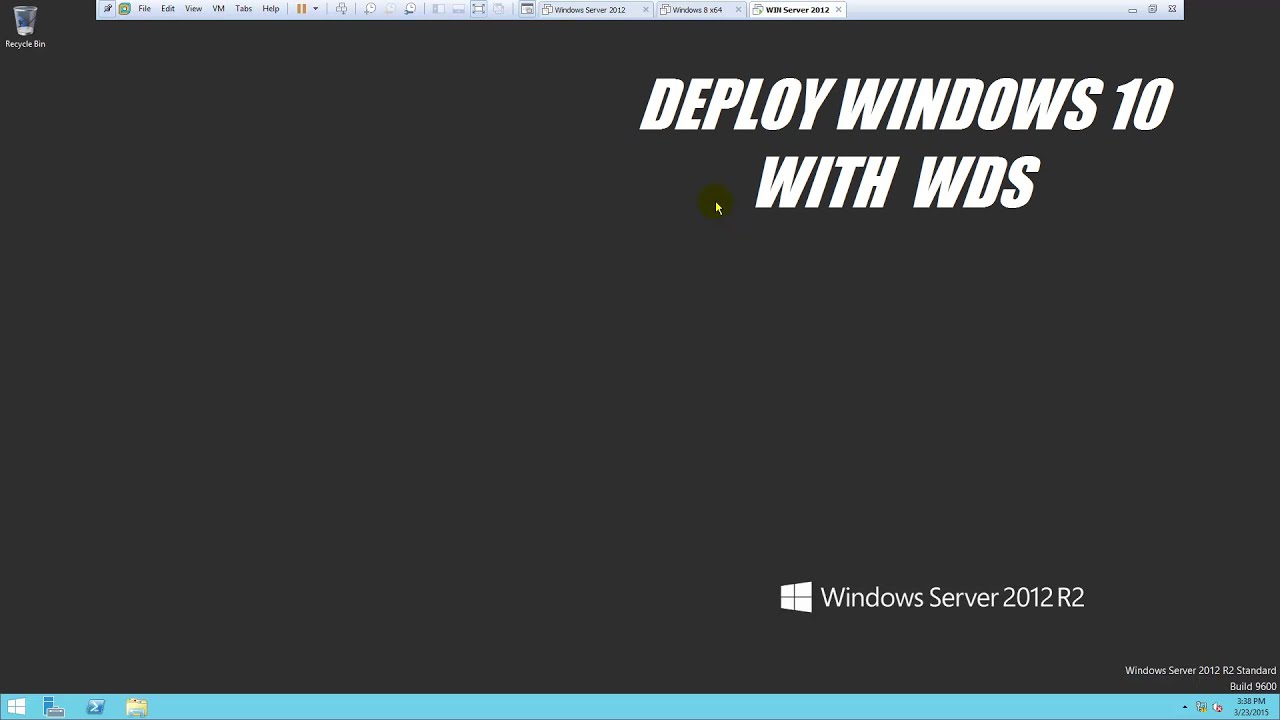Pause the virtual machine
The width and height of the screenshot is (1280, 720).
click(x=301, y=9)
